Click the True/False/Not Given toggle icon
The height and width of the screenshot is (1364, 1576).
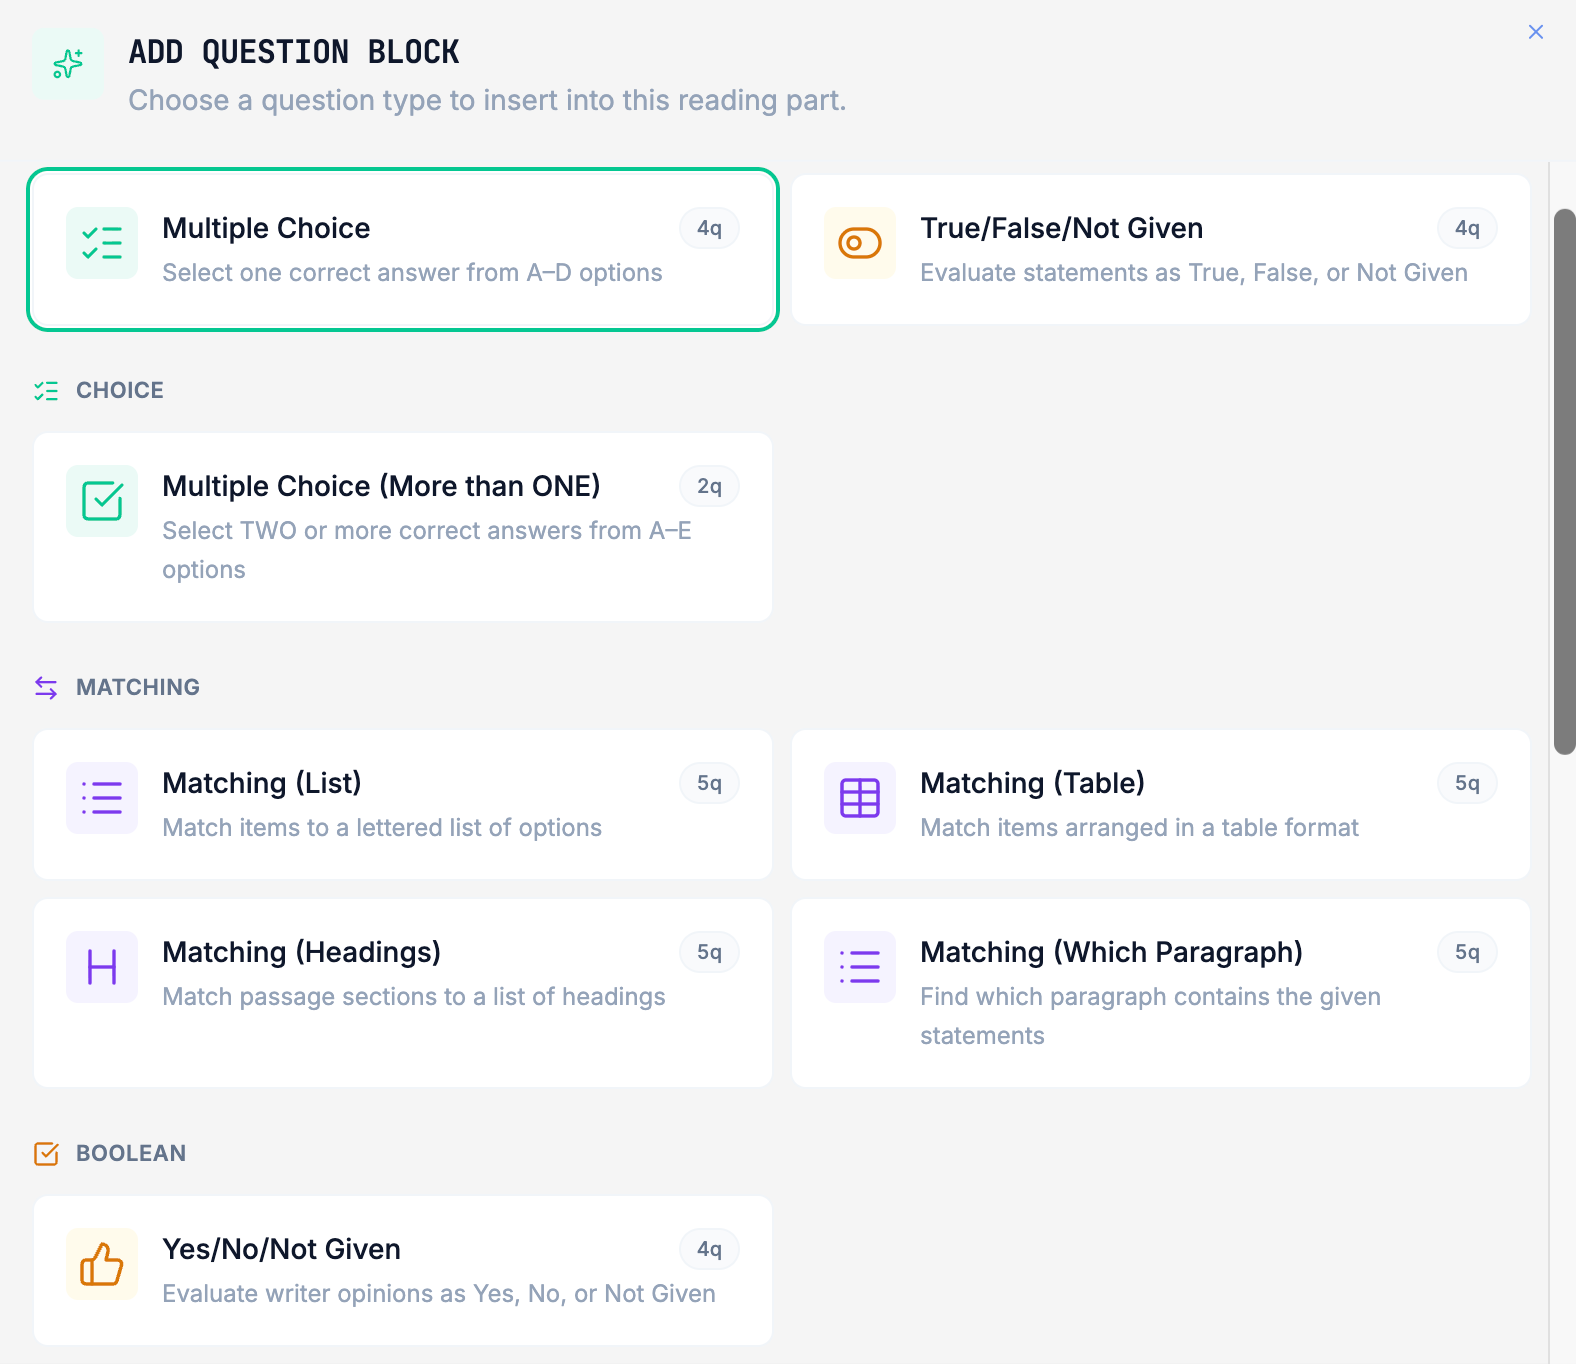tap(860, 243)
